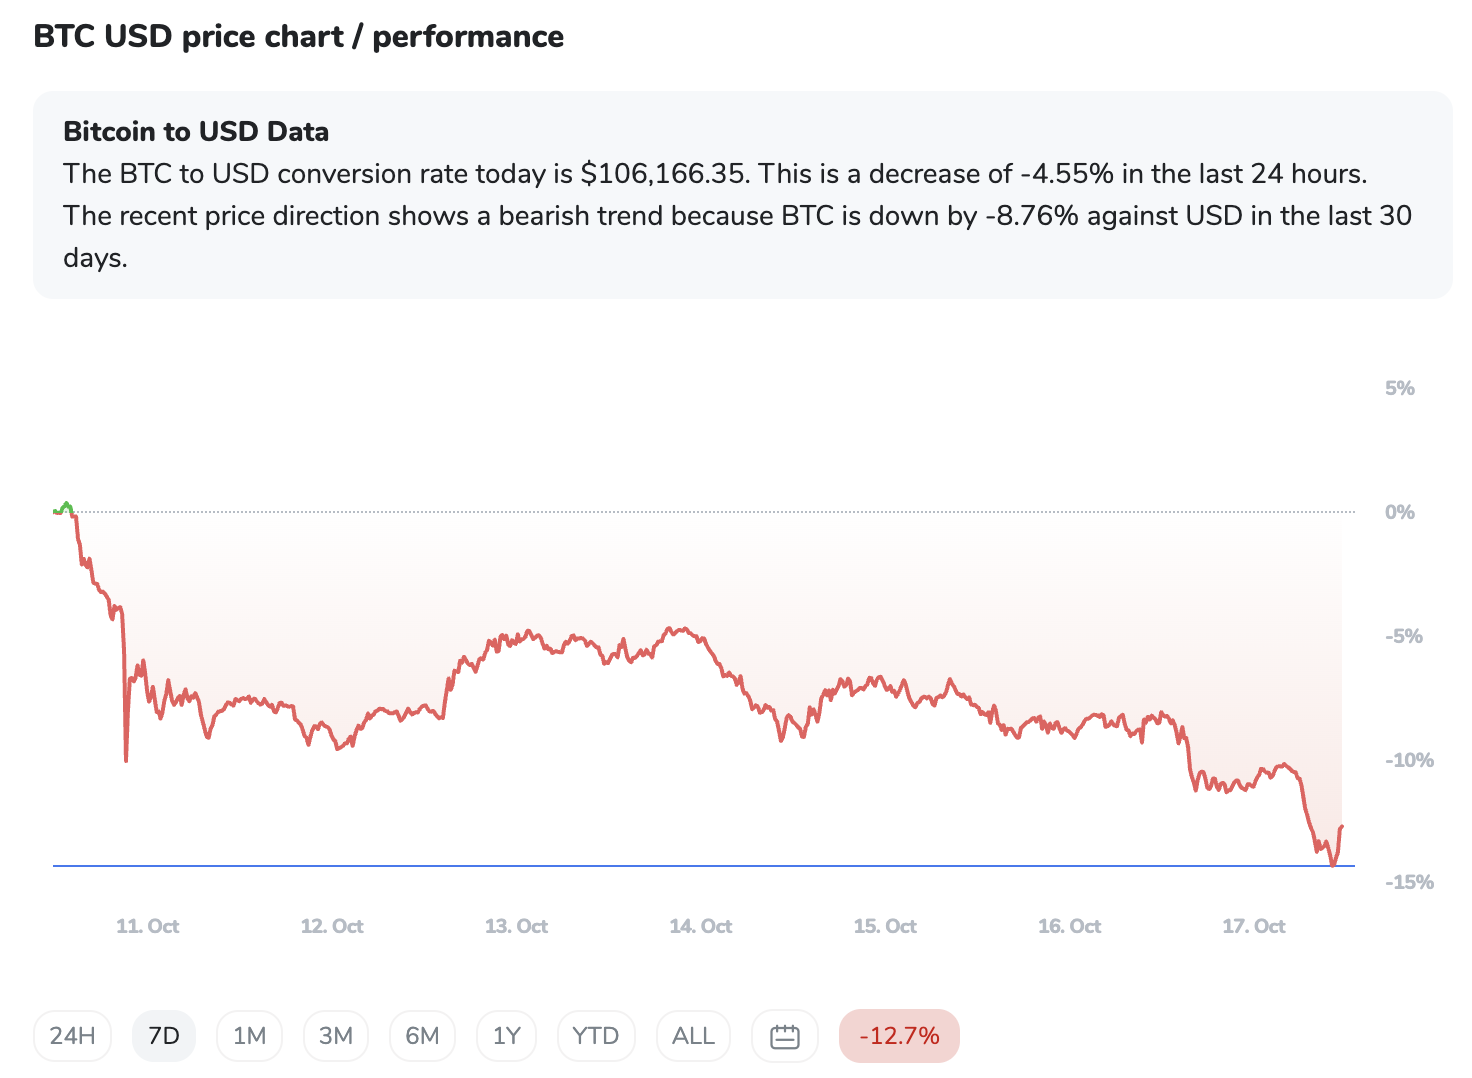
Task: Click the BTC USD price chart title
Action: coord(299,37)
